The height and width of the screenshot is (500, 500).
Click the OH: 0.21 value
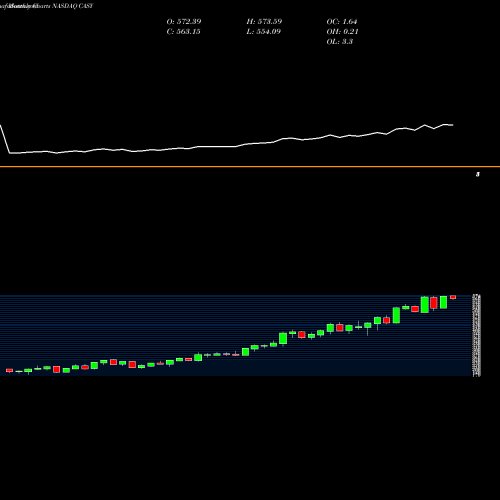pos(342,32)
